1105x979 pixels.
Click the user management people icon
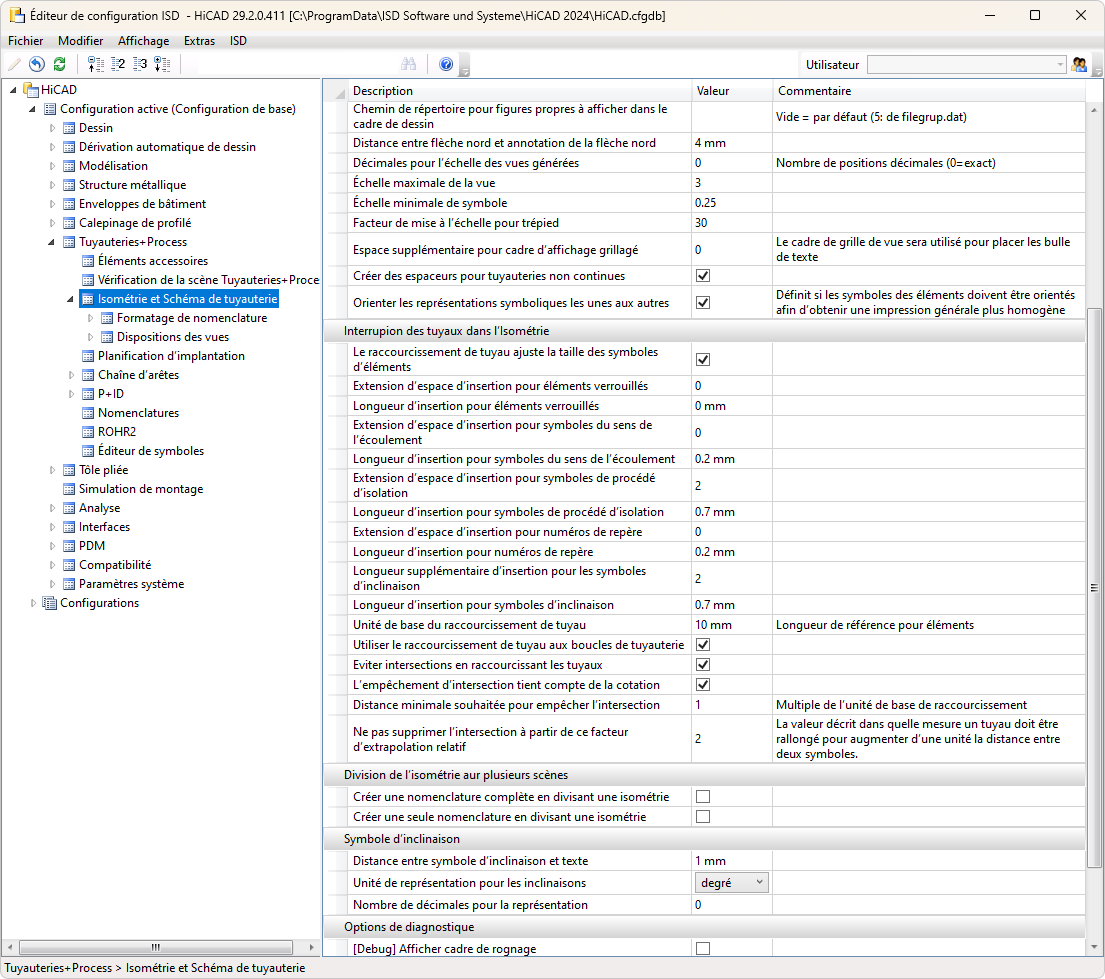pos(1080,64)
